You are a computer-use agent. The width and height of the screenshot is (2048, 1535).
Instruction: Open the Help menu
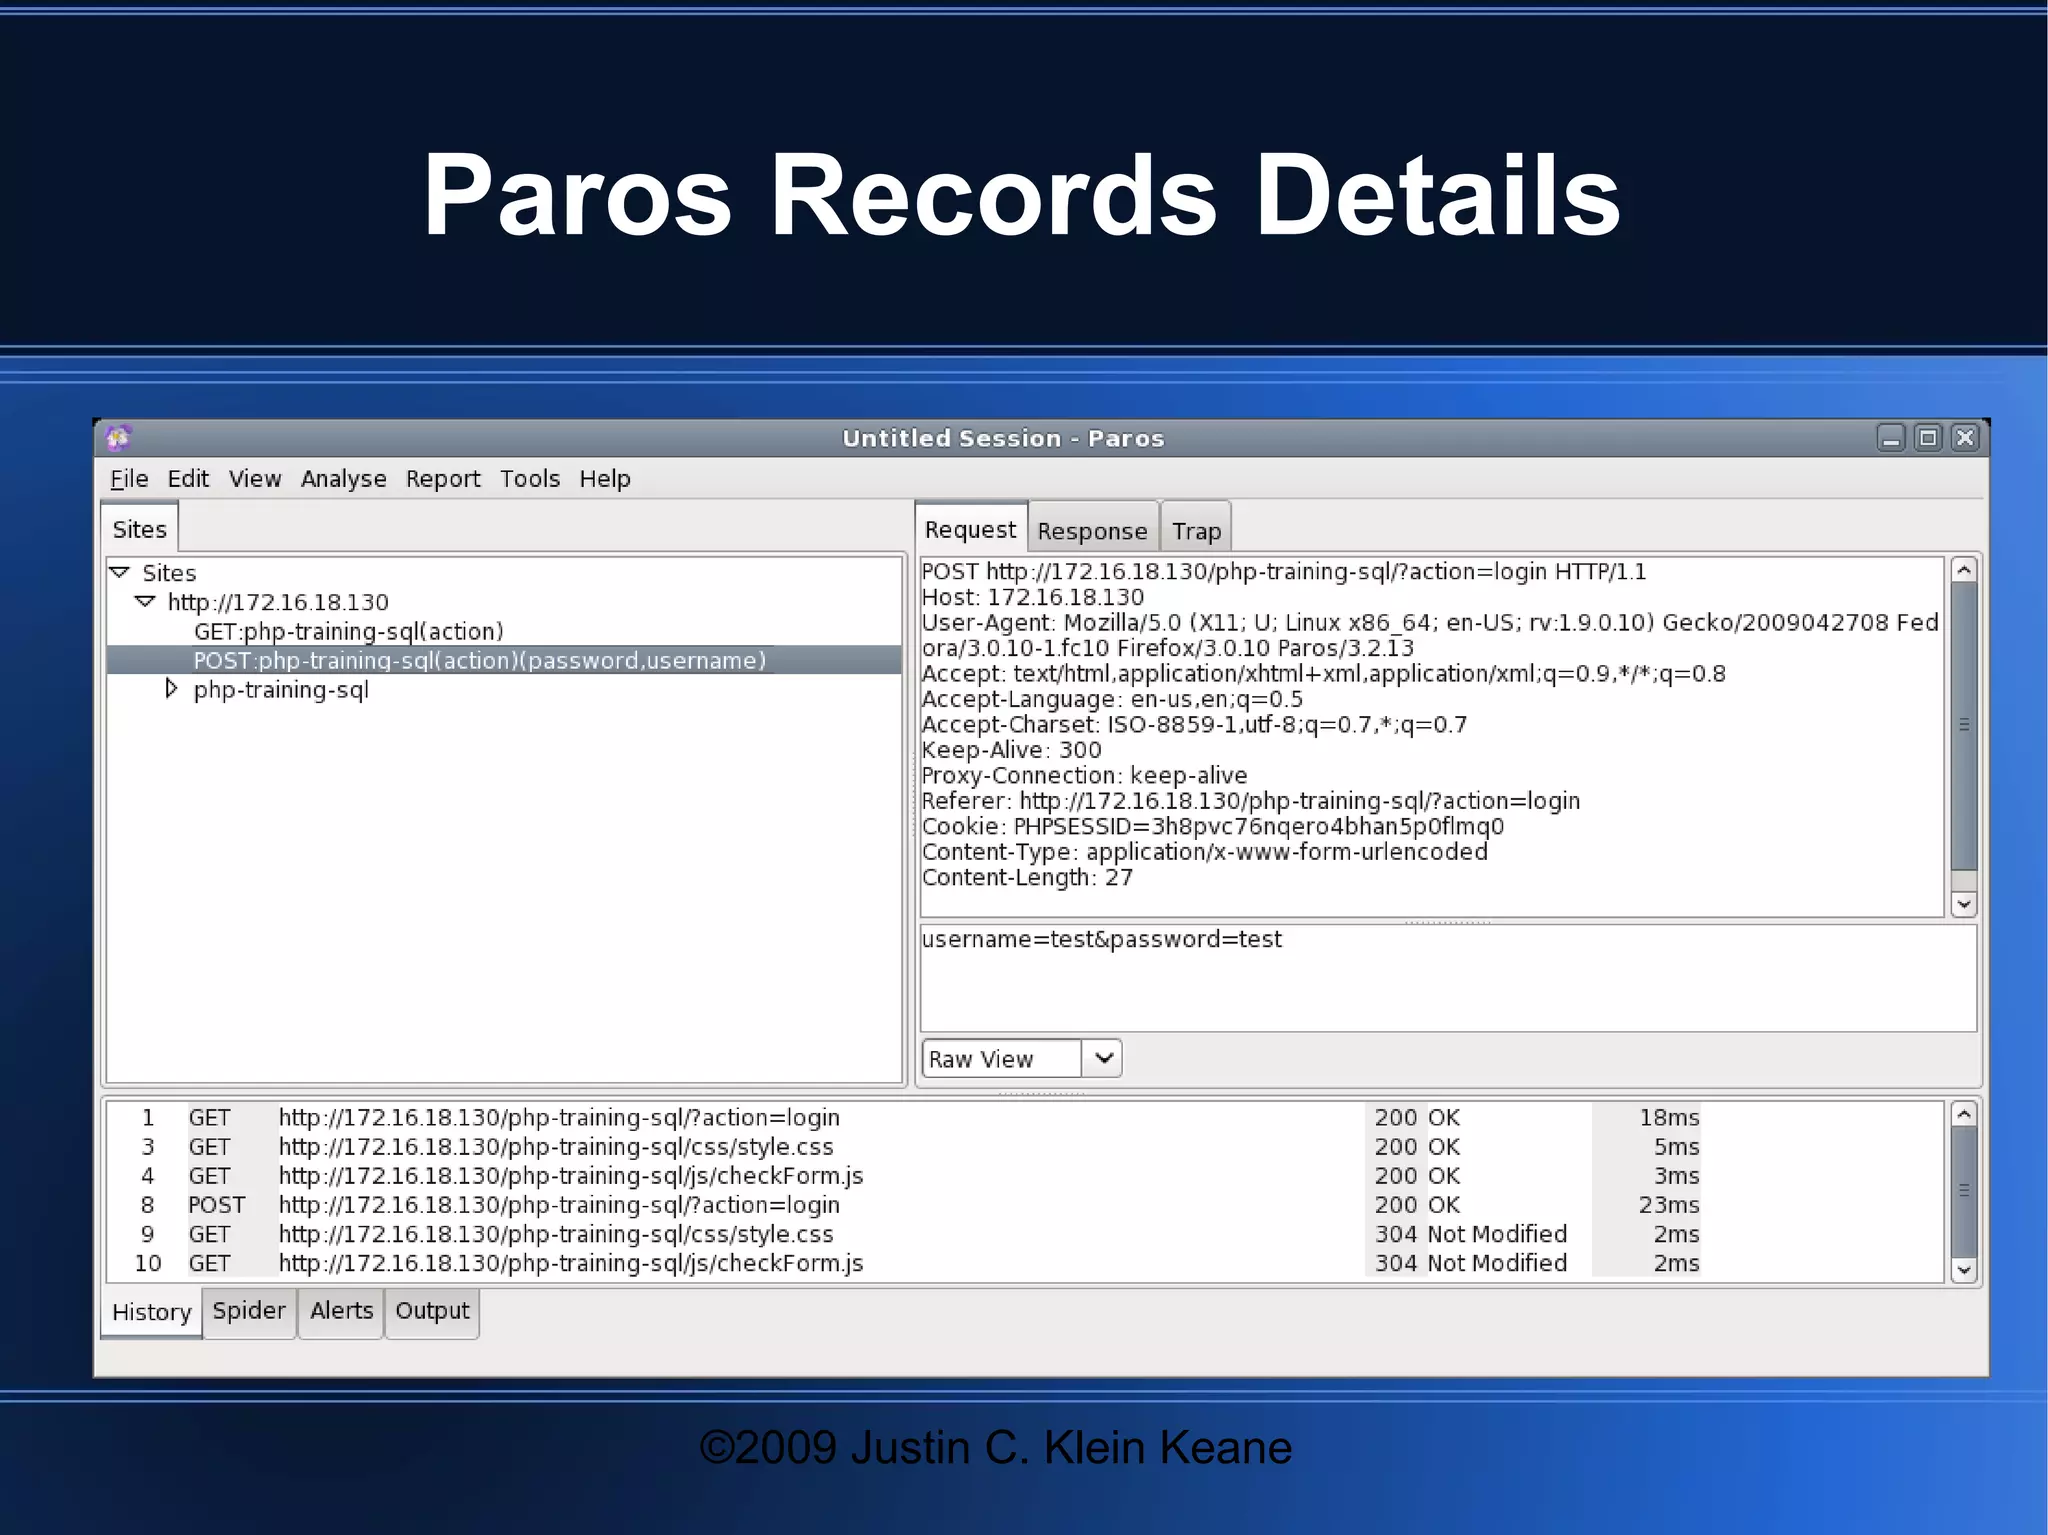coord(605,479)
